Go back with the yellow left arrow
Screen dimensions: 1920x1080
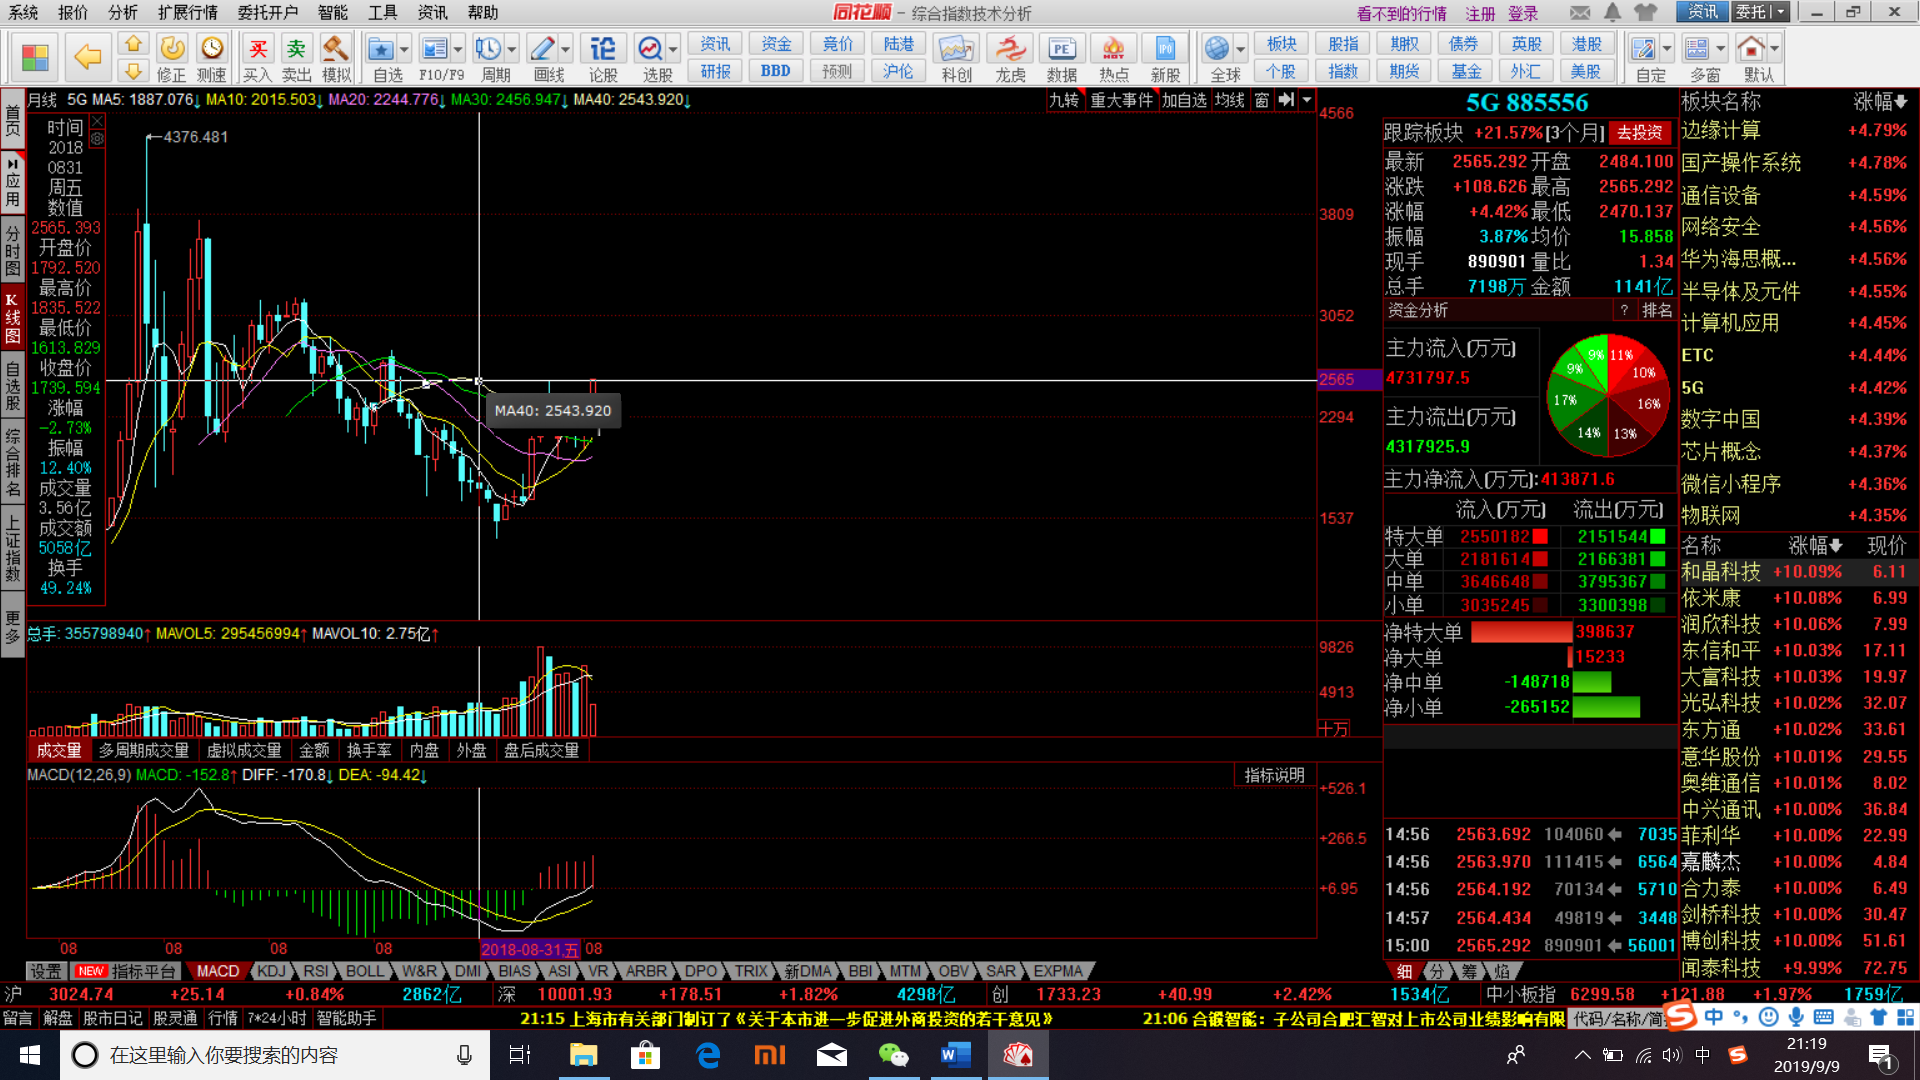tap(87, 58)
